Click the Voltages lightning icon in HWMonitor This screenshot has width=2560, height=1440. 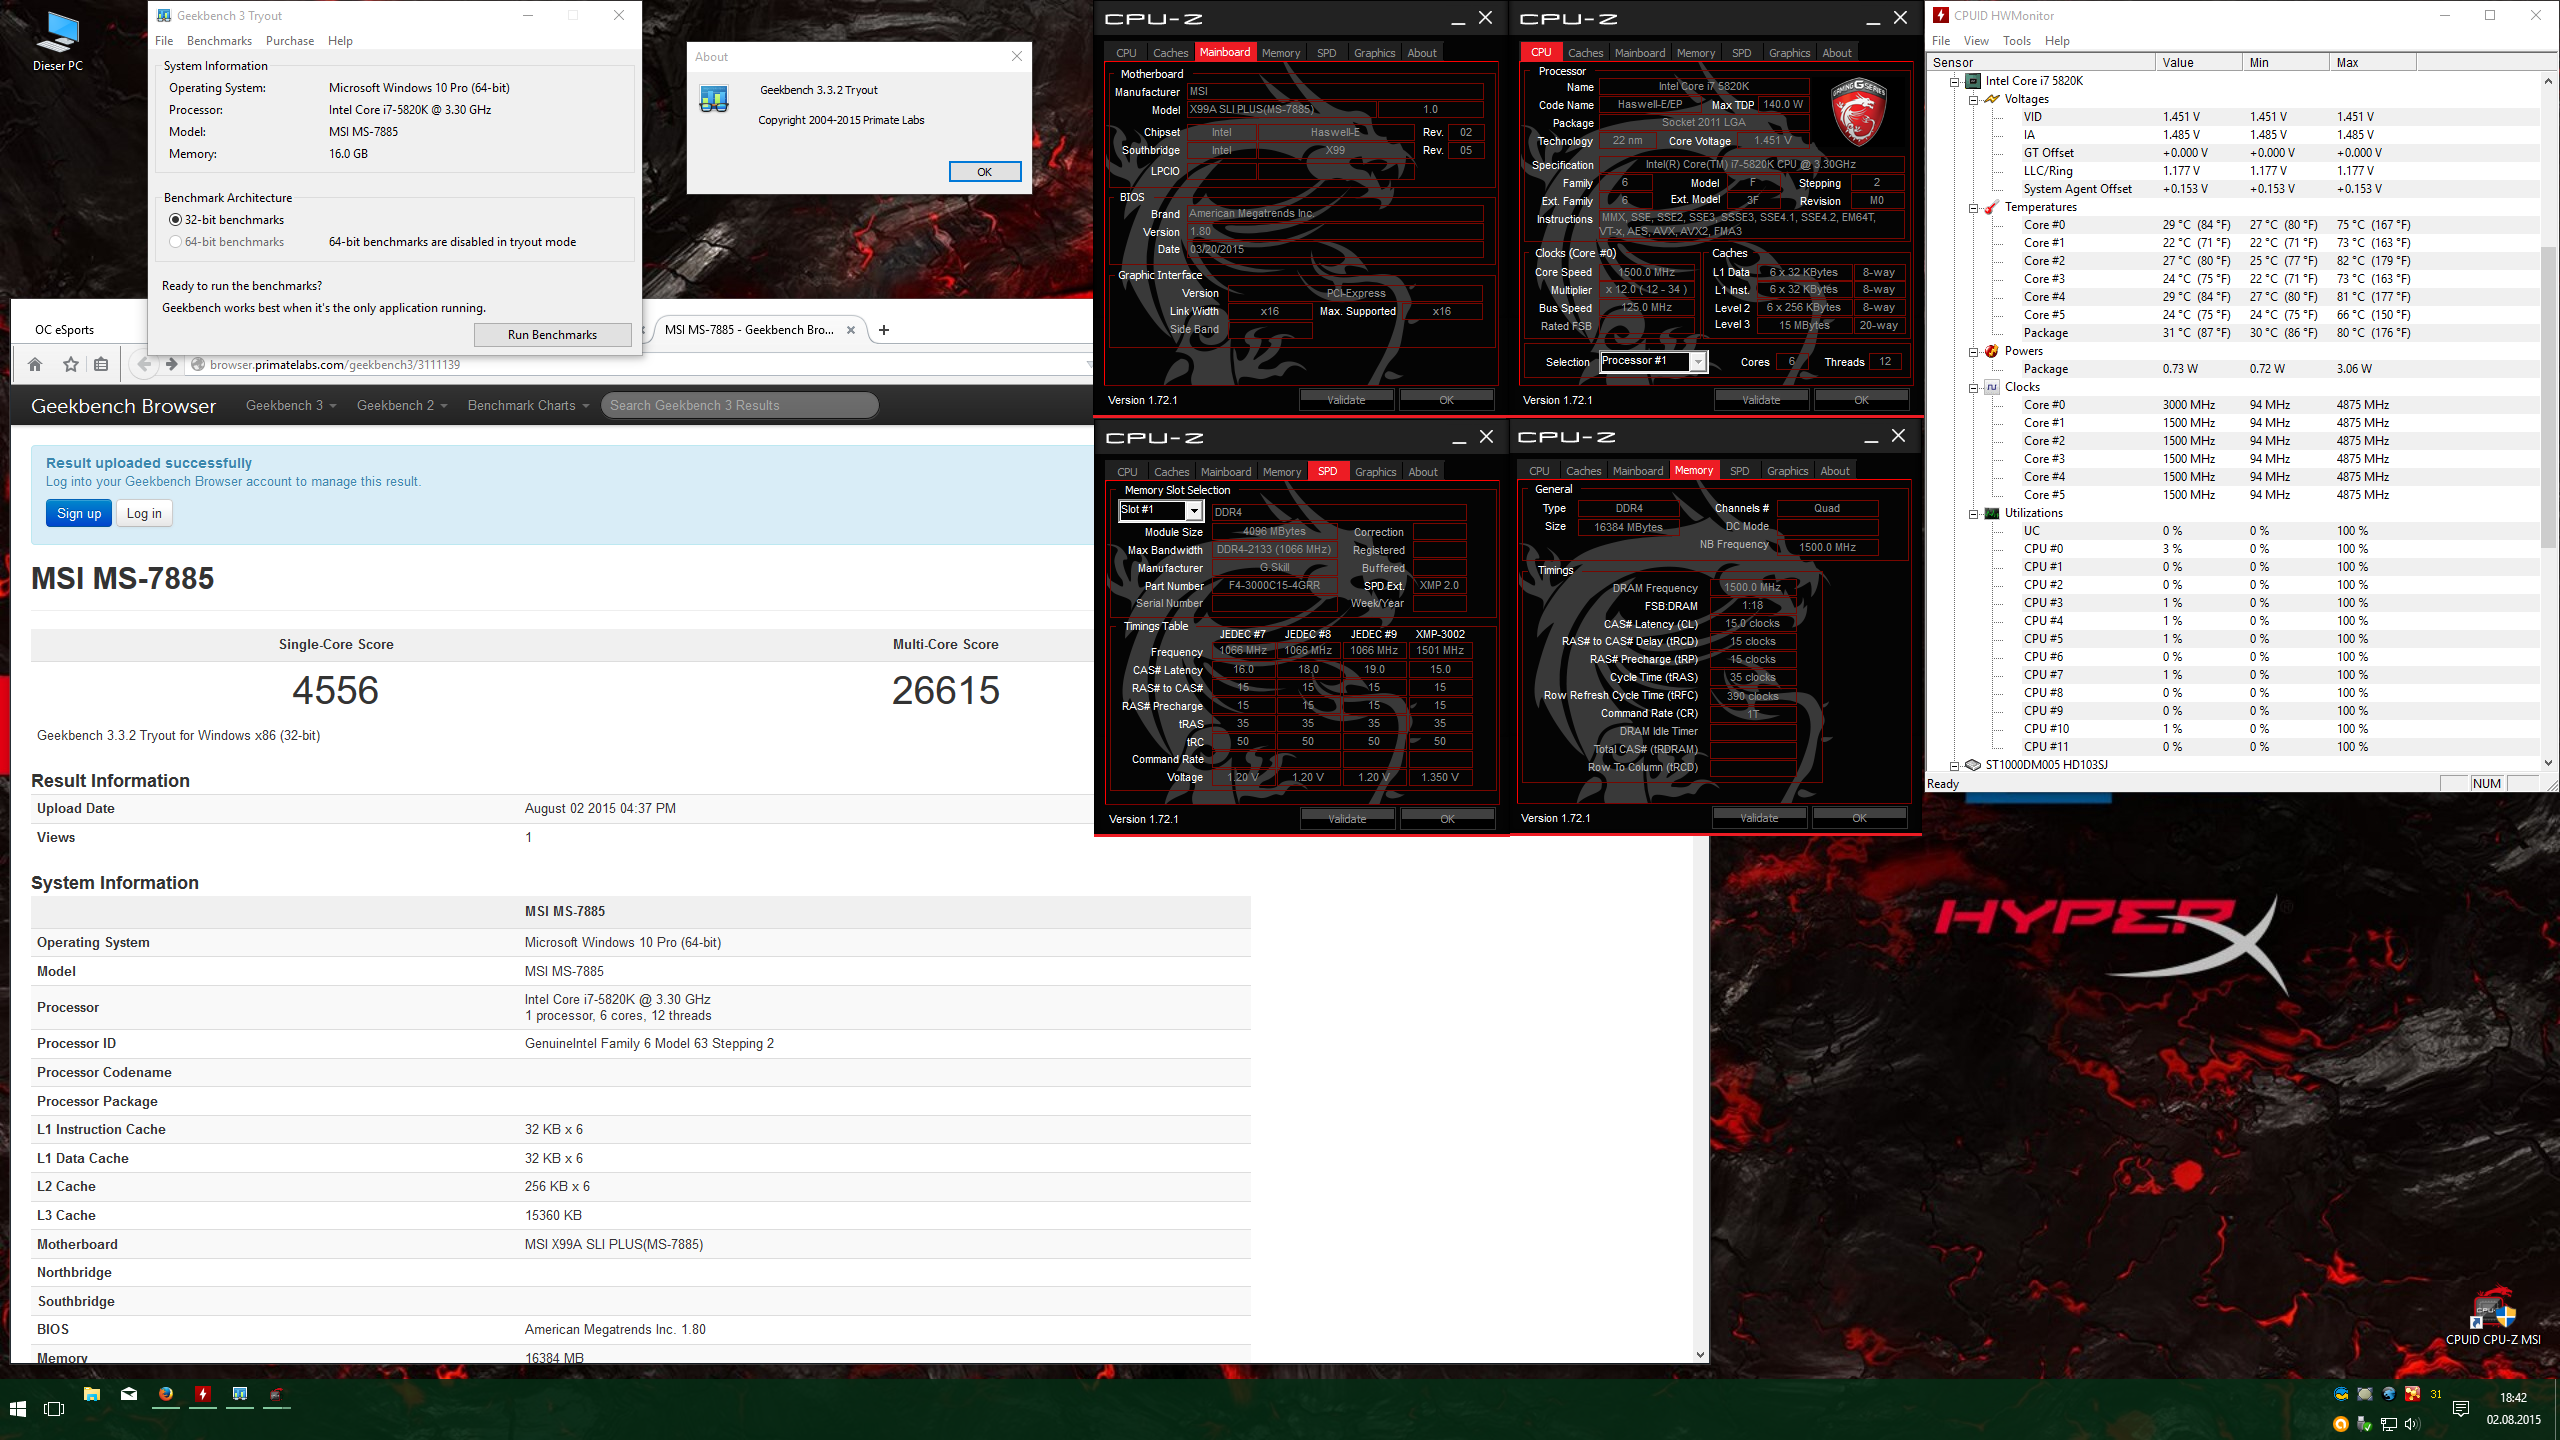(1992, 99)
